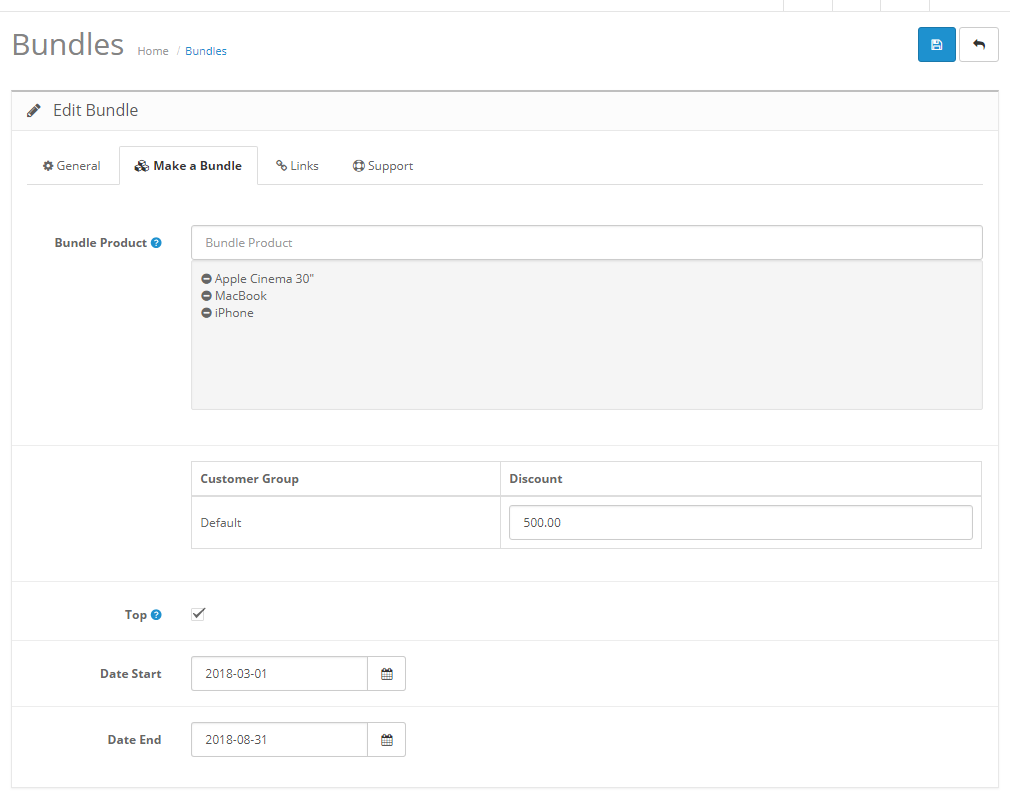Click the 'Date Start' label
Image resolution: width=1010 pixels, height=799 pixels.
click(130, 673)
